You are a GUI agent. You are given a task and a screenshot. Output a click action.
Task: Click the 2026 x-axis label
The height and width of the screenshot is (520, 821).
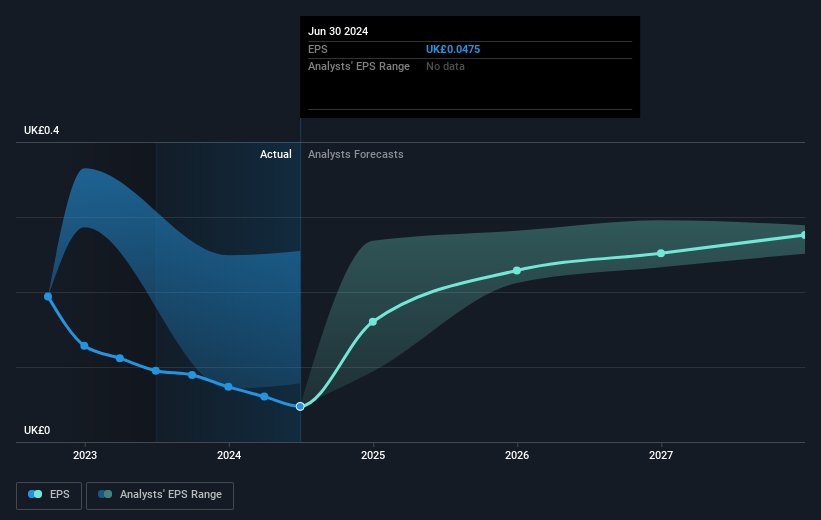(x=517, y=456)
